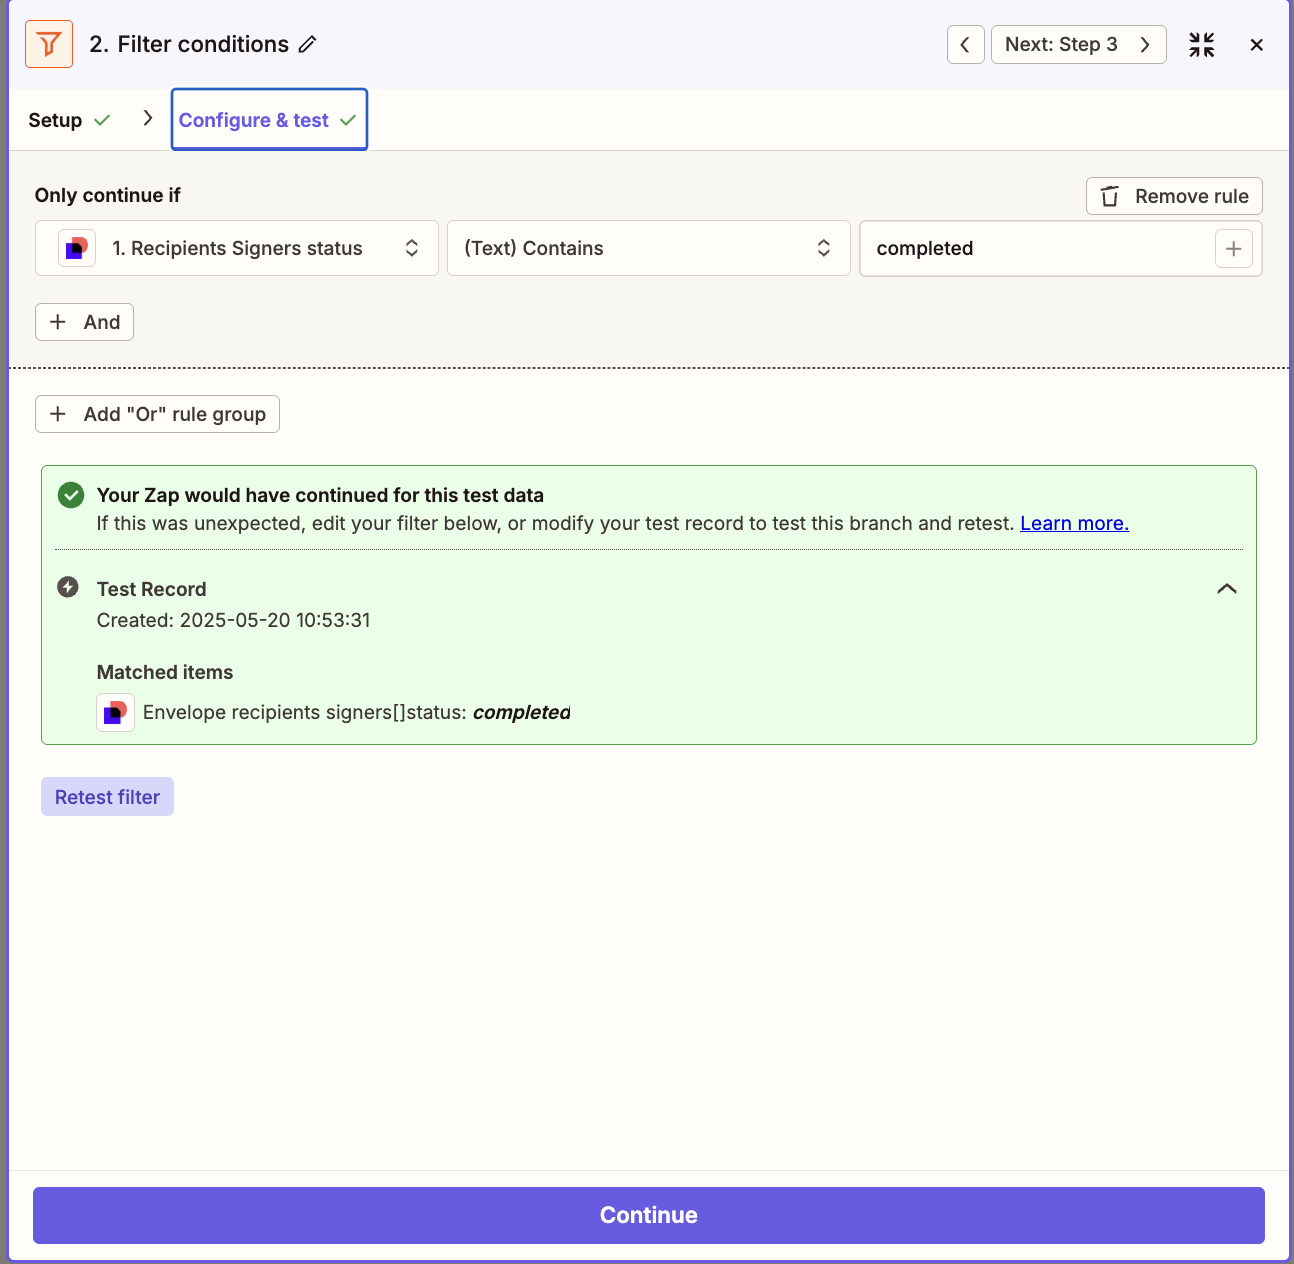Click the pencil icon to rename step

(x=308, y=44)
